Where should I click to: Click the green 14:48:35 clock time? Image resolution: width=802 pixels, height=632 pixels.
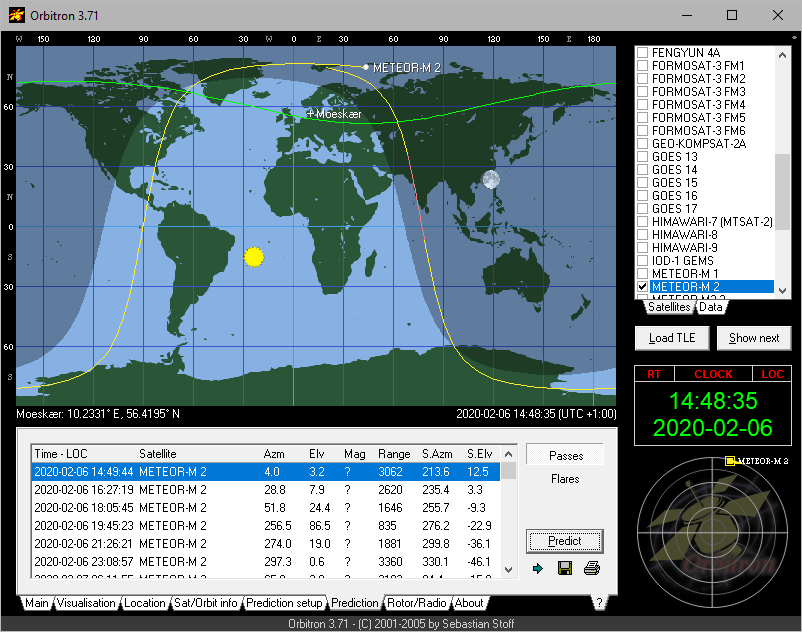pyautogui.click(x=713, y=401)
